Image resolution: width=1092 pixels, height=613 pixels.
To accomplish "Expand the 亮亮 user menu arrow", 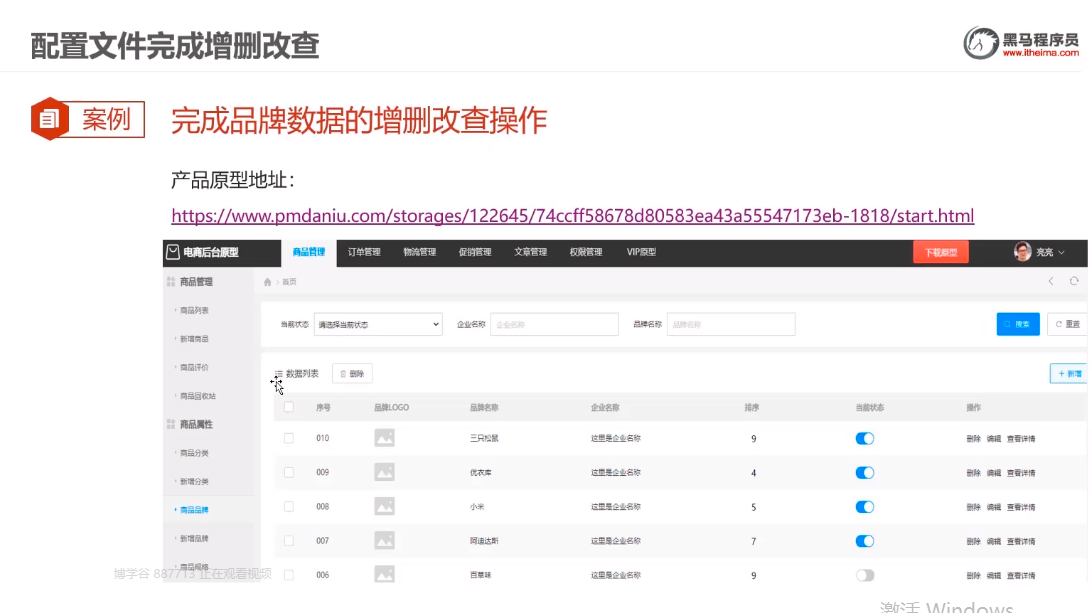I will pyautogui.click(x=1061, y=253).
